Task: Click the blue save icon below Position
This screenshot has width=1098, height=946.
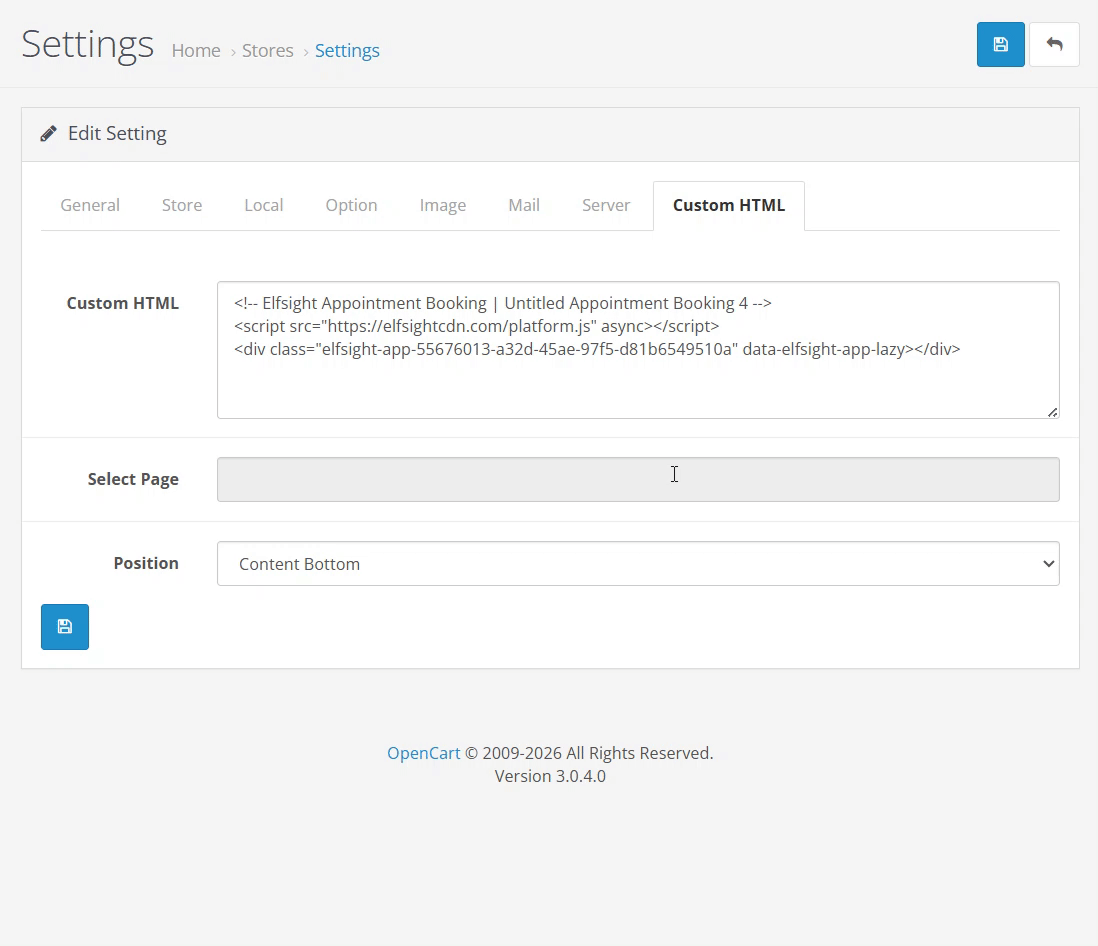Action: tap(64, 627)
